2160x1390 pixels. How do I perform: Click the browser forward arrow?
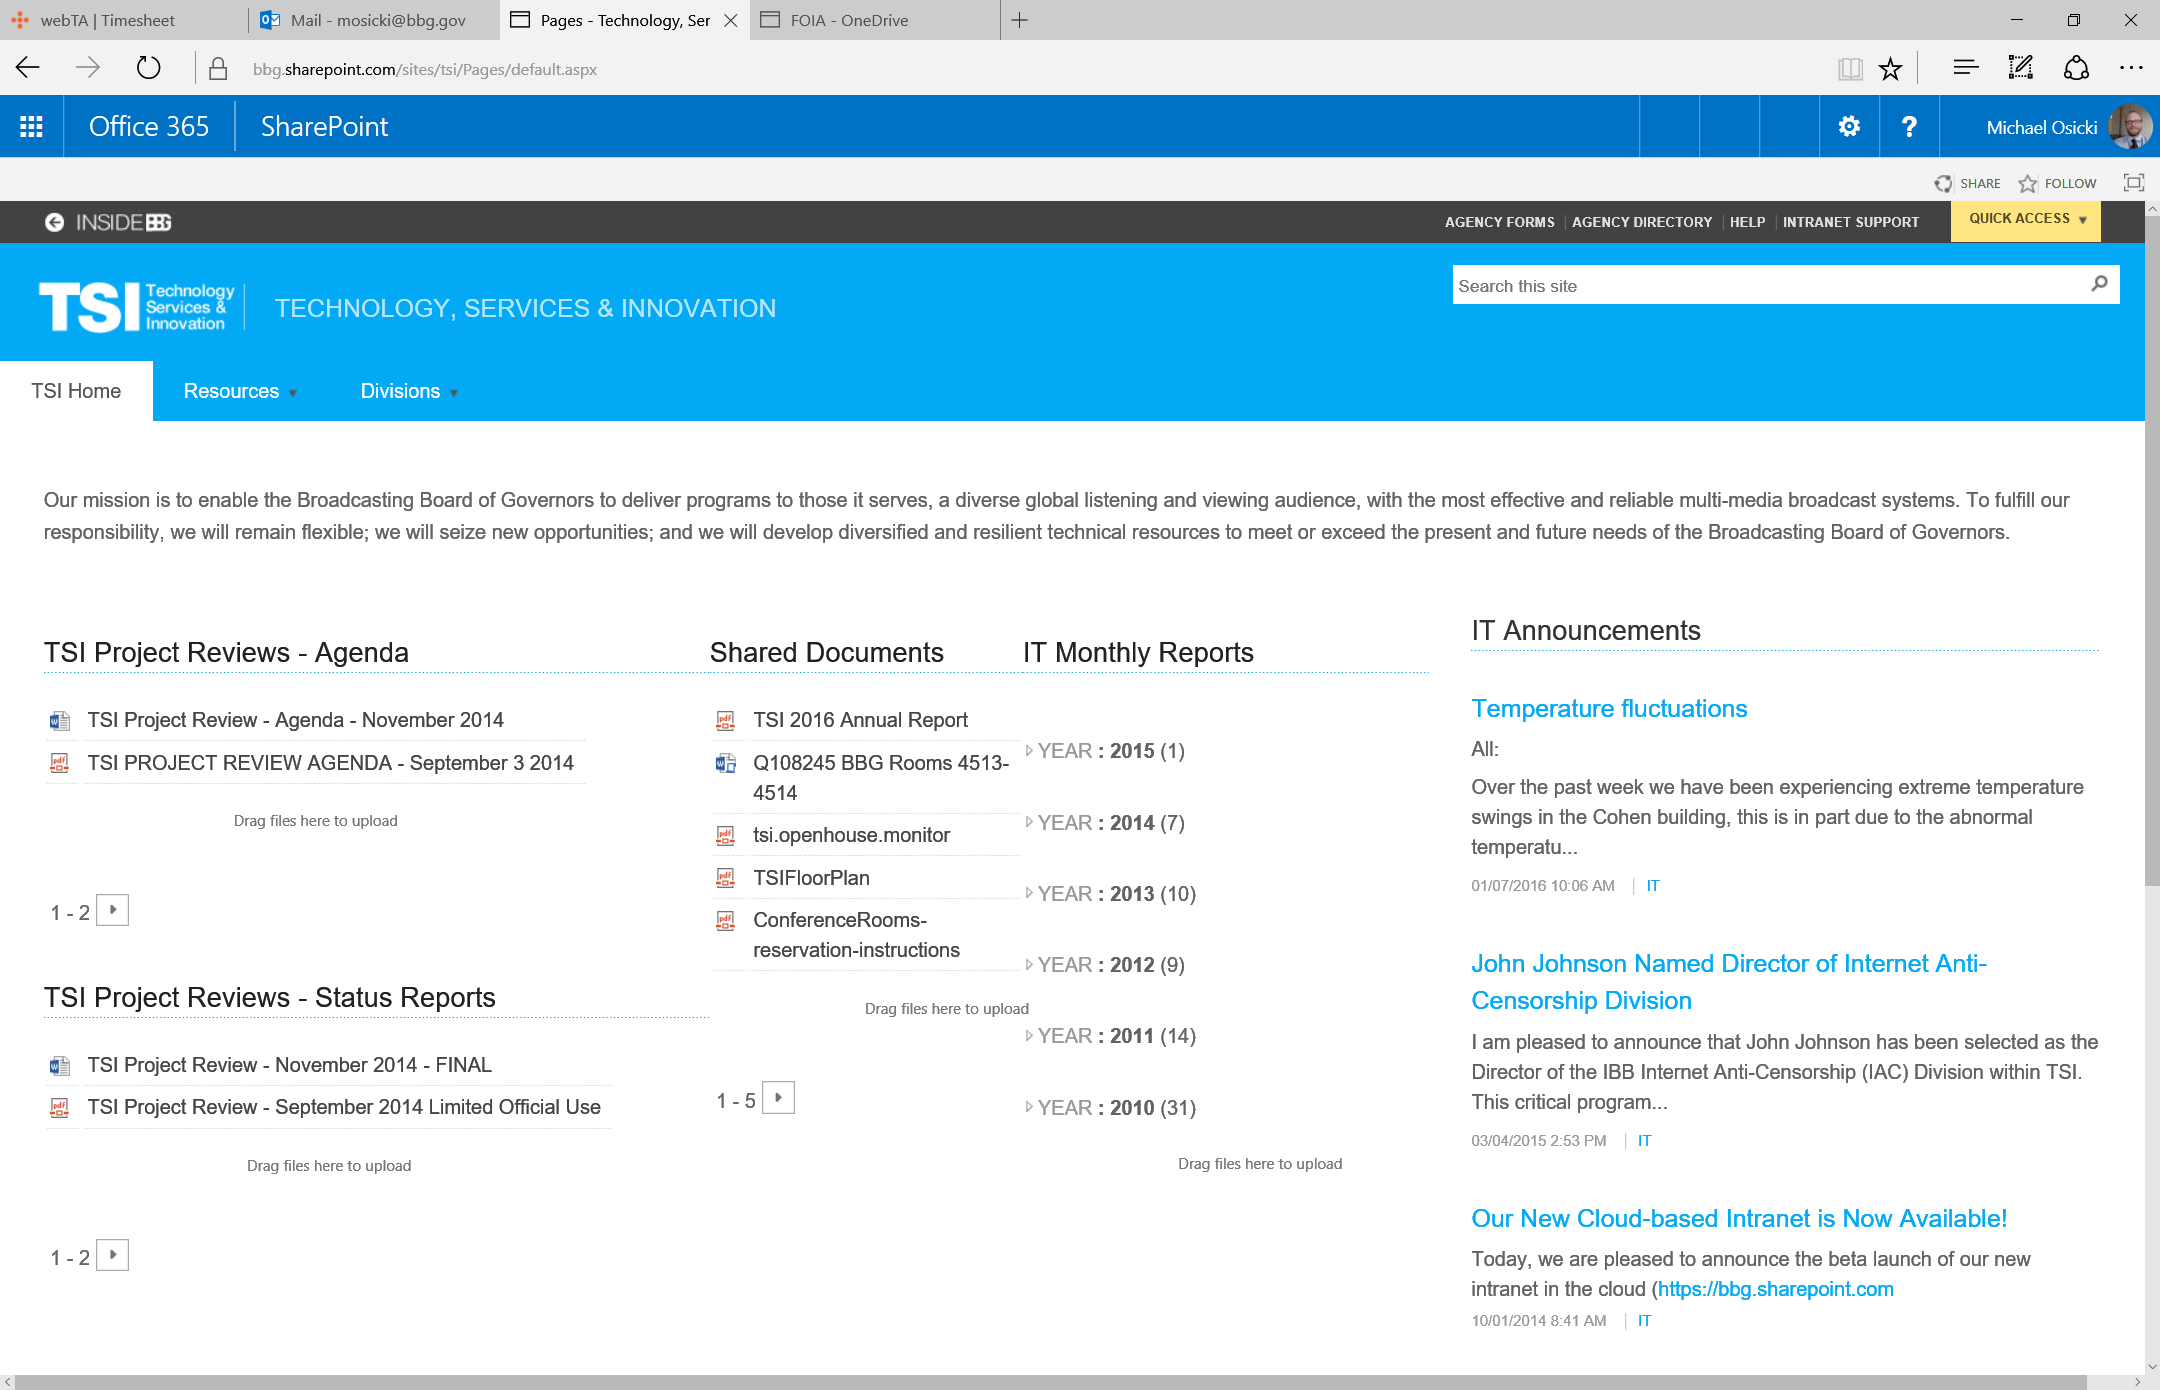88,68
